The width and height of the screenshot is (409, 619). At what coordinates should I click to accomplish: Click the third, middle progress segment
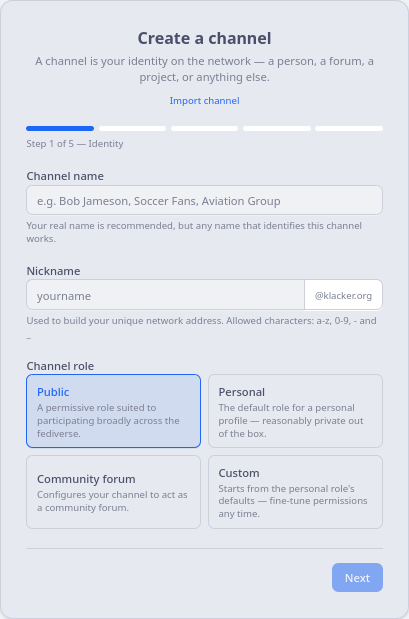[x=204, y=128]
